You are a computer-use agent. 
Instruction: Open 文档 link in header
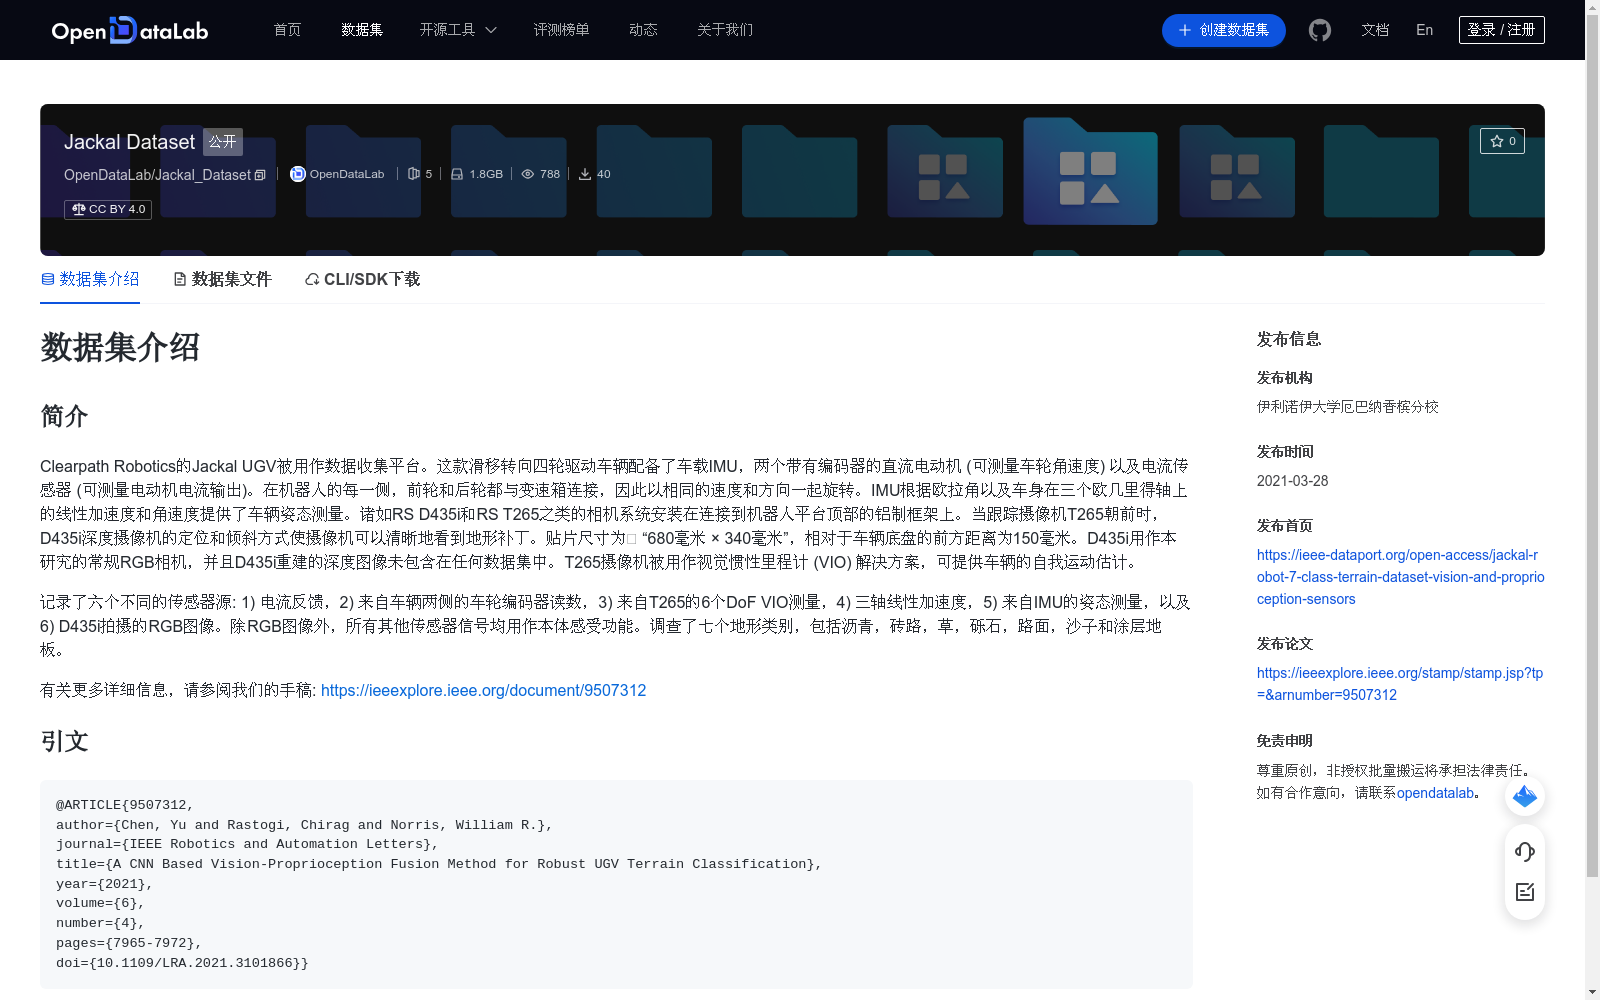[1375, 30]
